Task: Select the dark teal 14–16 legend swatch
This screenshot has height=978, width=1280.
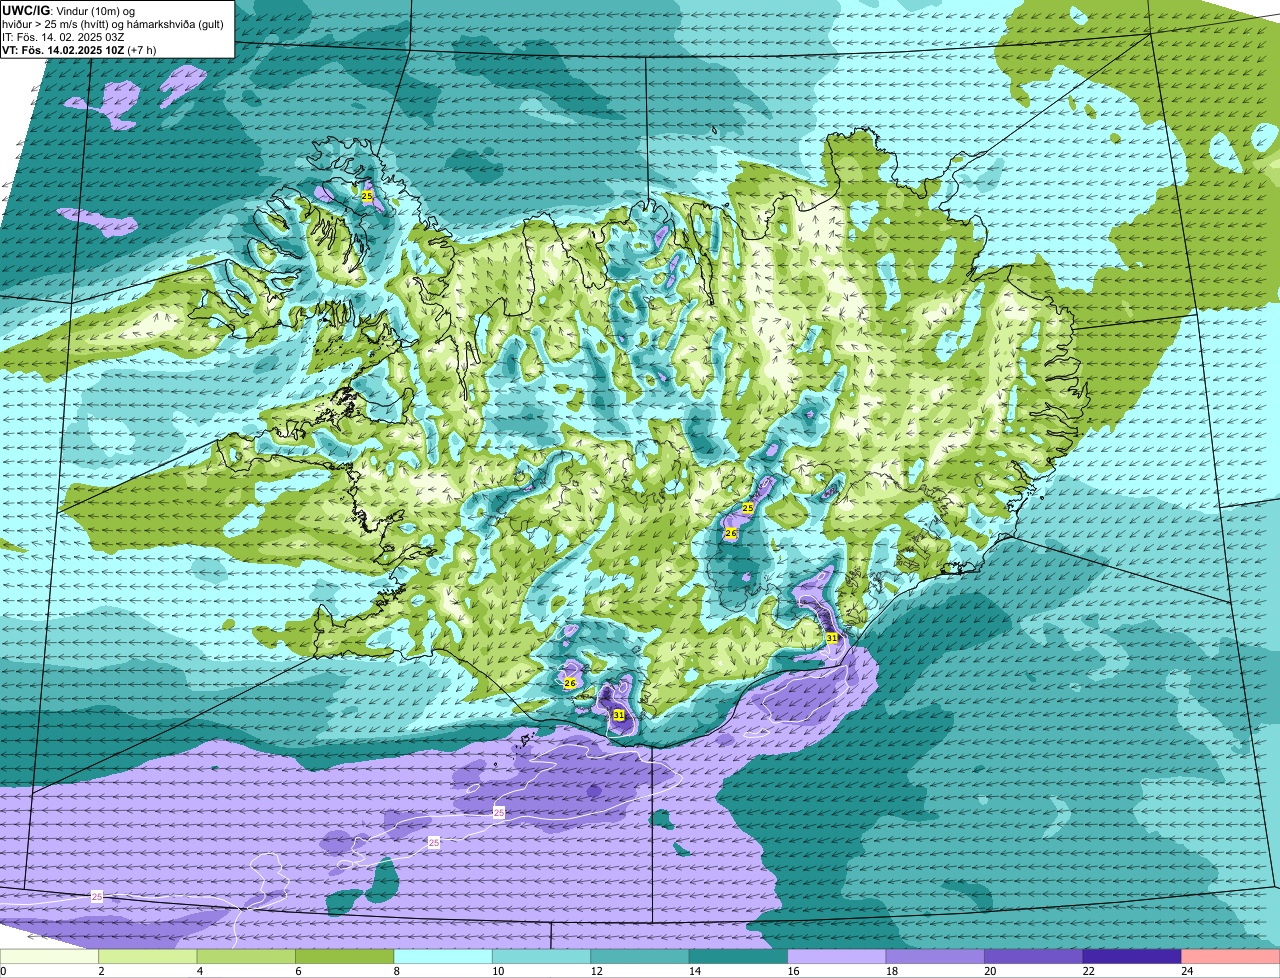Action: click(739, 956)
